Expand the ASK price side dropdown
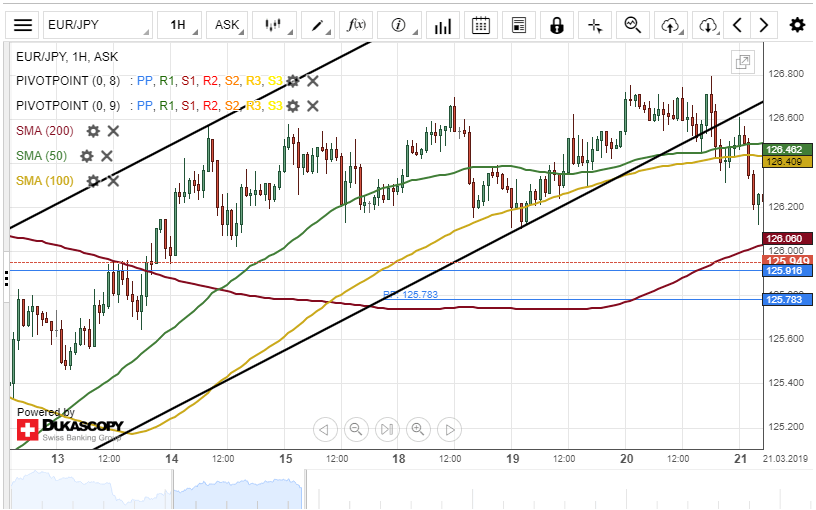Viewport: 816px width, 510px height. (227, 25)
